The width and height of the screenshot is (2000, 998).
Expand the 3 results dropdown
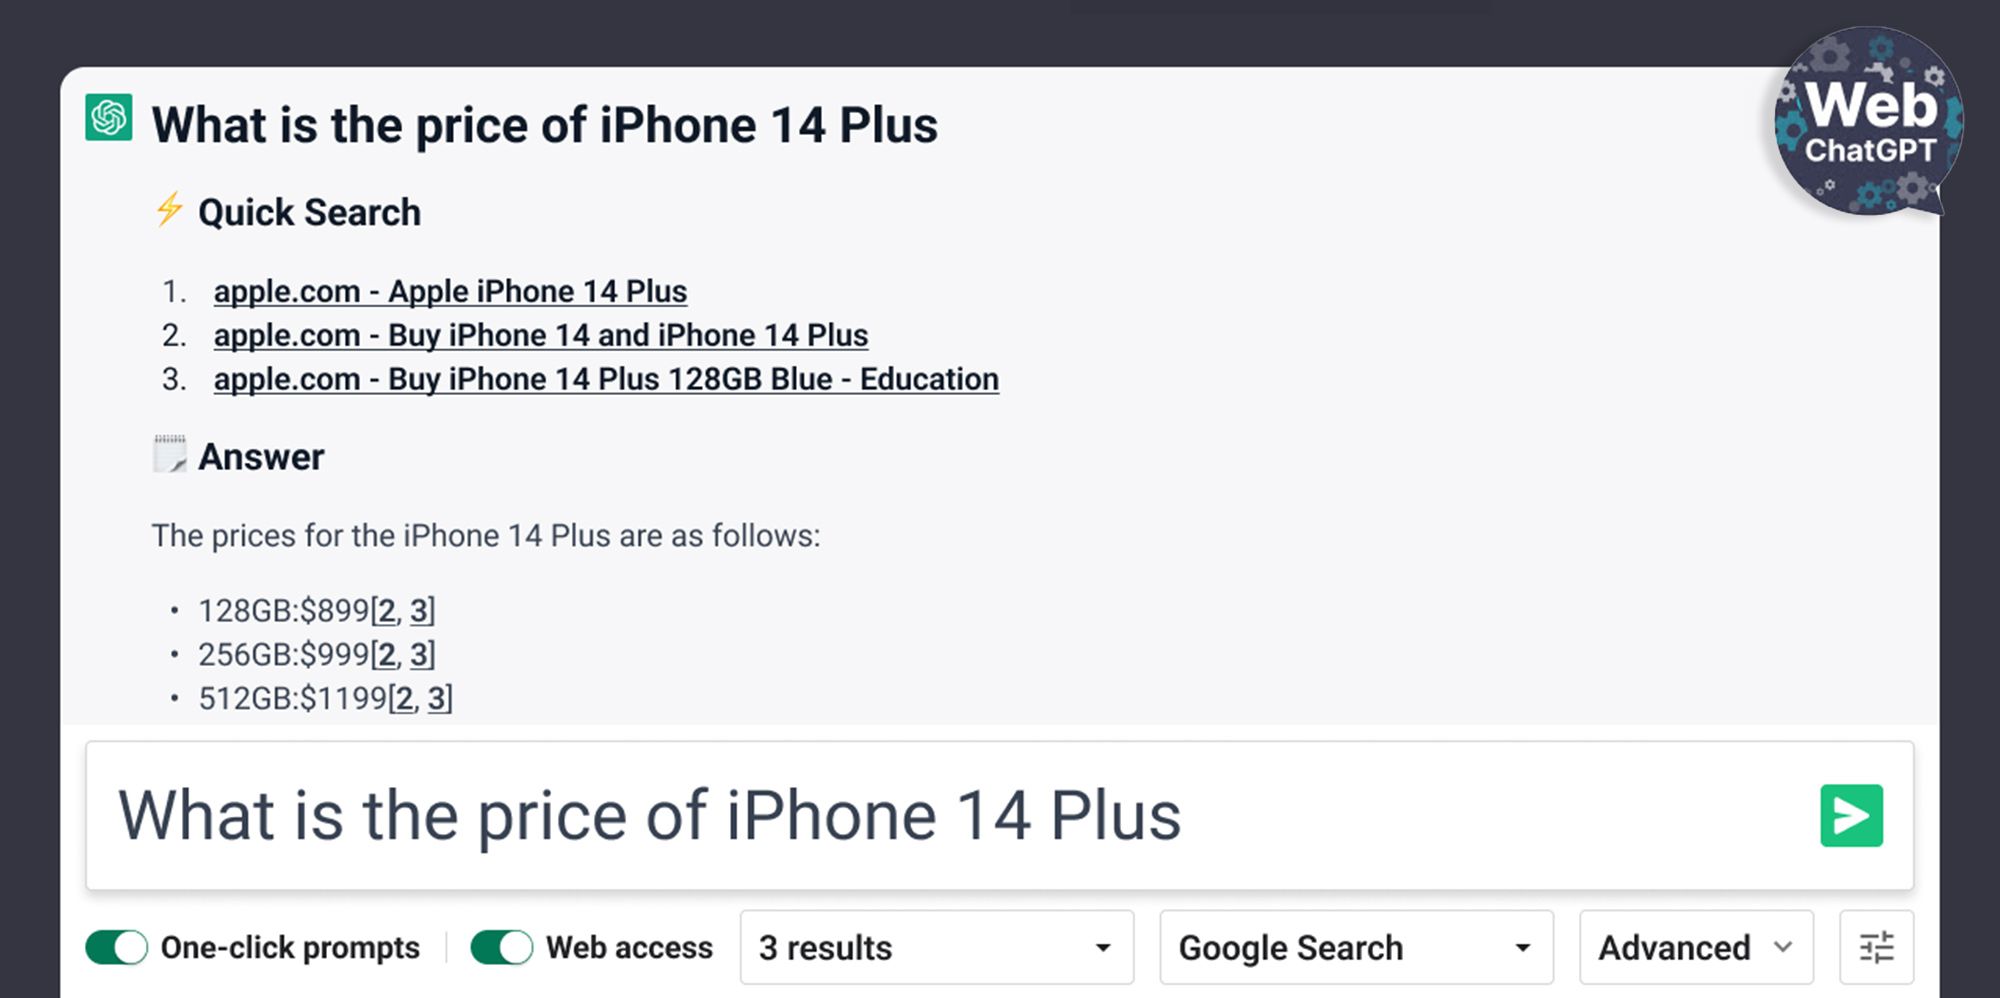pos(937,947)
